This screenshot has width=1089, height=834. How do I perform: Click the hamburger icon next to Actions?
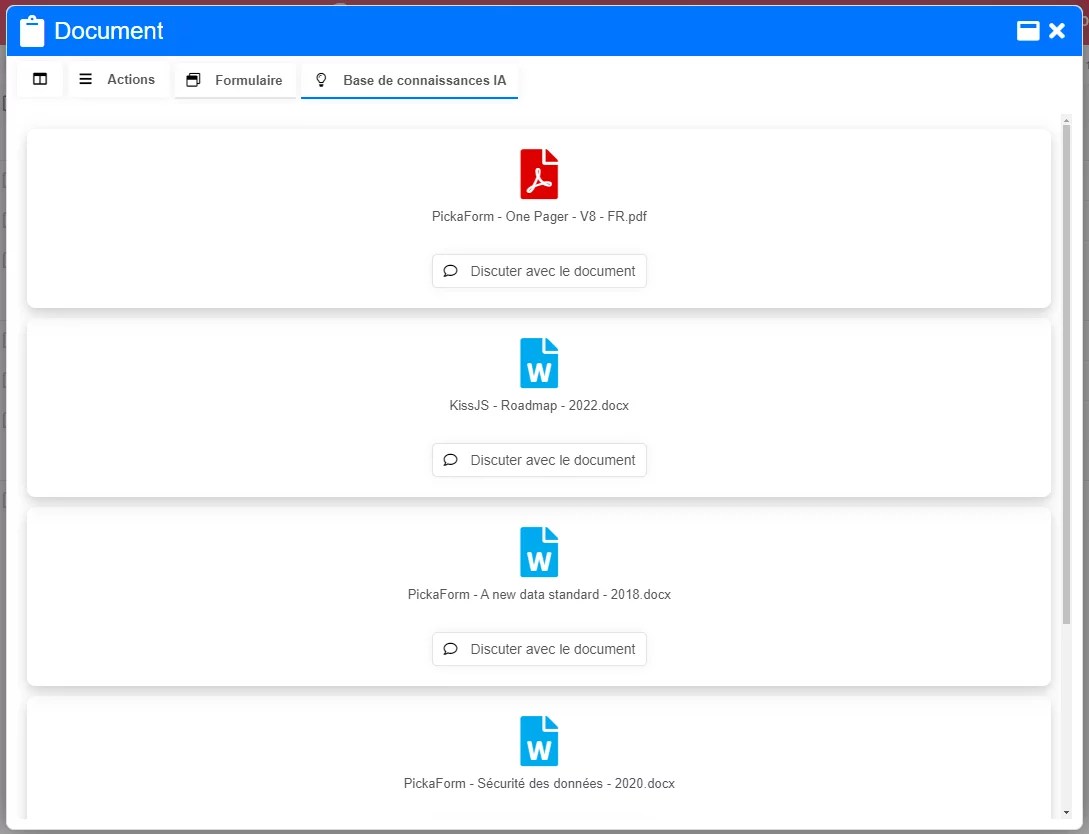(86, 80)
